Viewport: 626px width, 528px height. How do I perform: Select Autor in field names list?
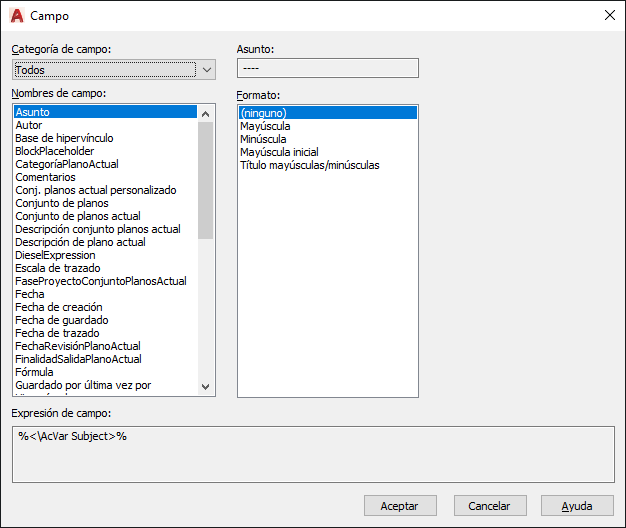28,125
